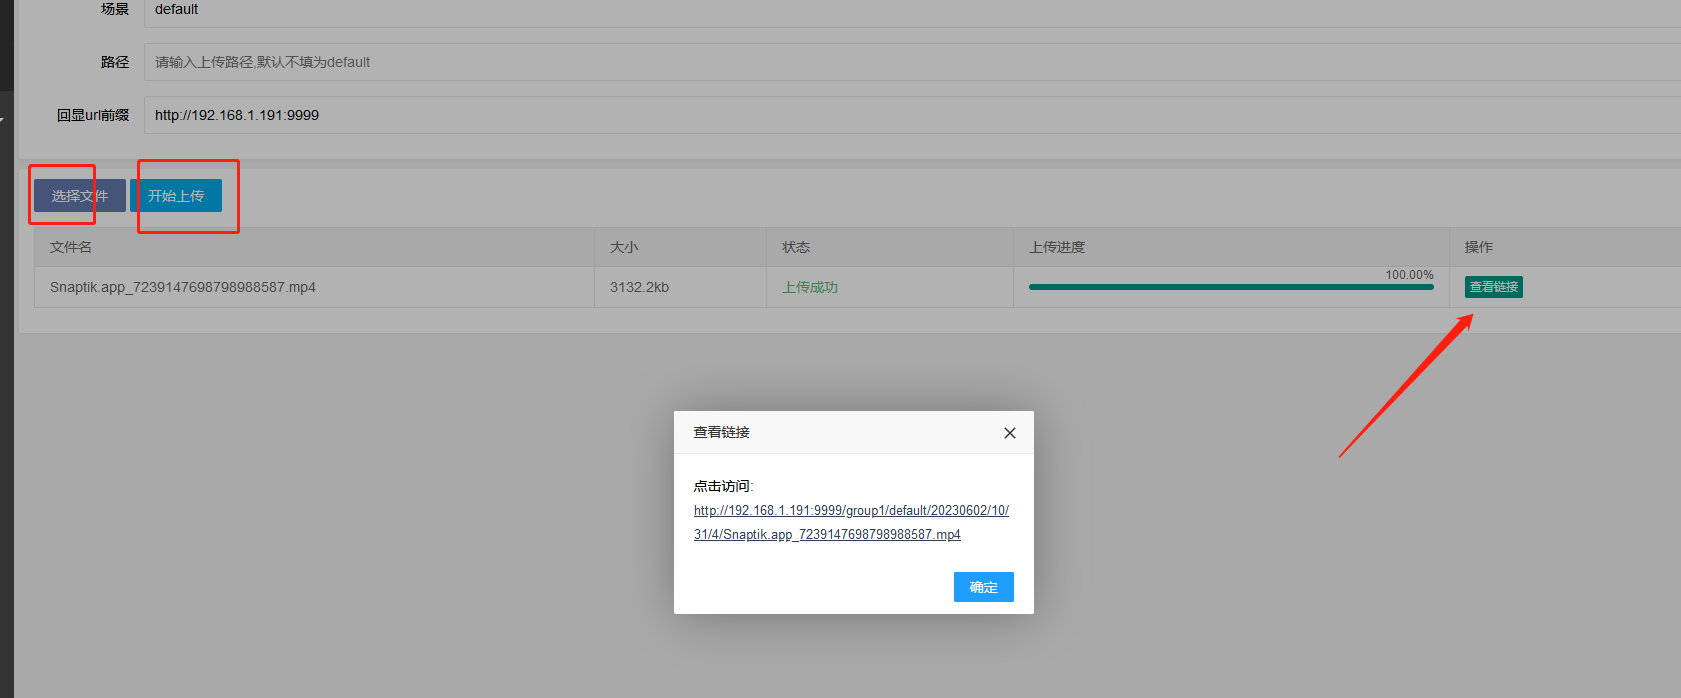Click the 查看链接 dialog title text

(722, 432)
